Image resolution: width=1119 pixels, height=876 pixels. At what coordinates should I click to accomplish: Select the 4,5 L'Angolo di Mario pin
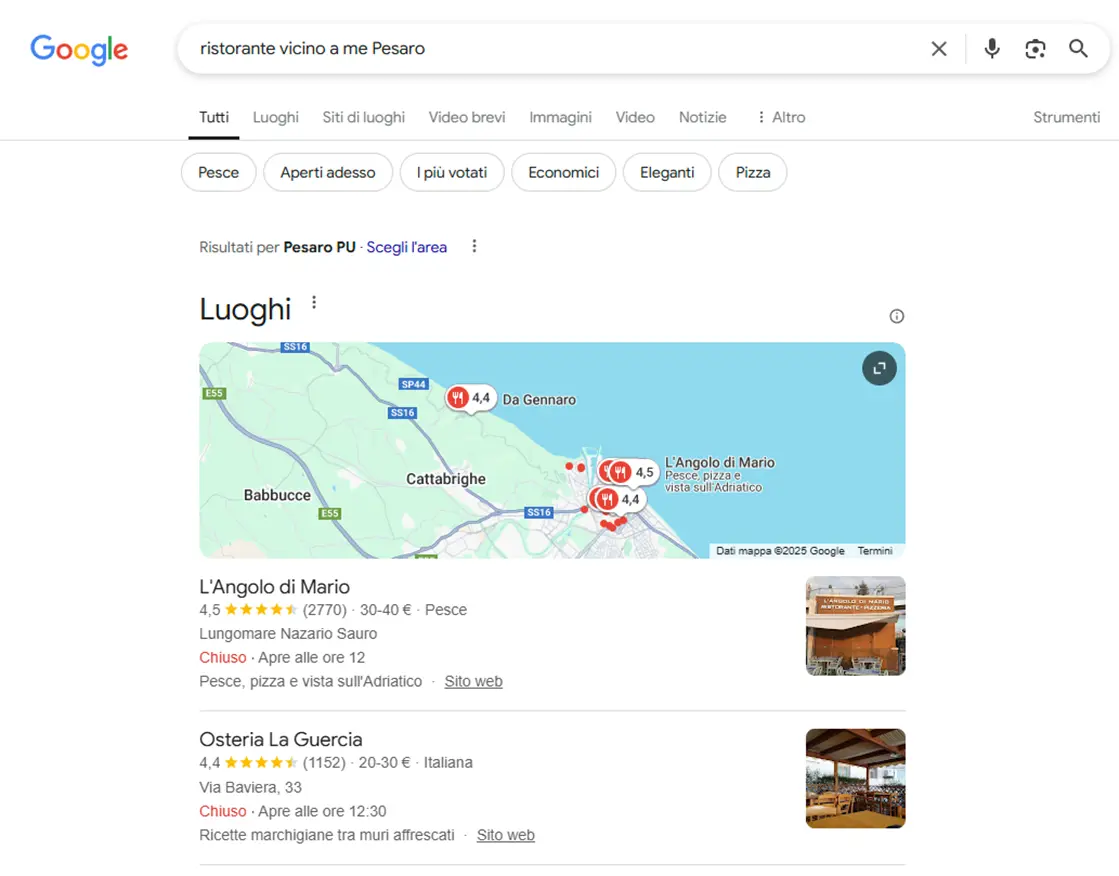(x=634, y=472)
